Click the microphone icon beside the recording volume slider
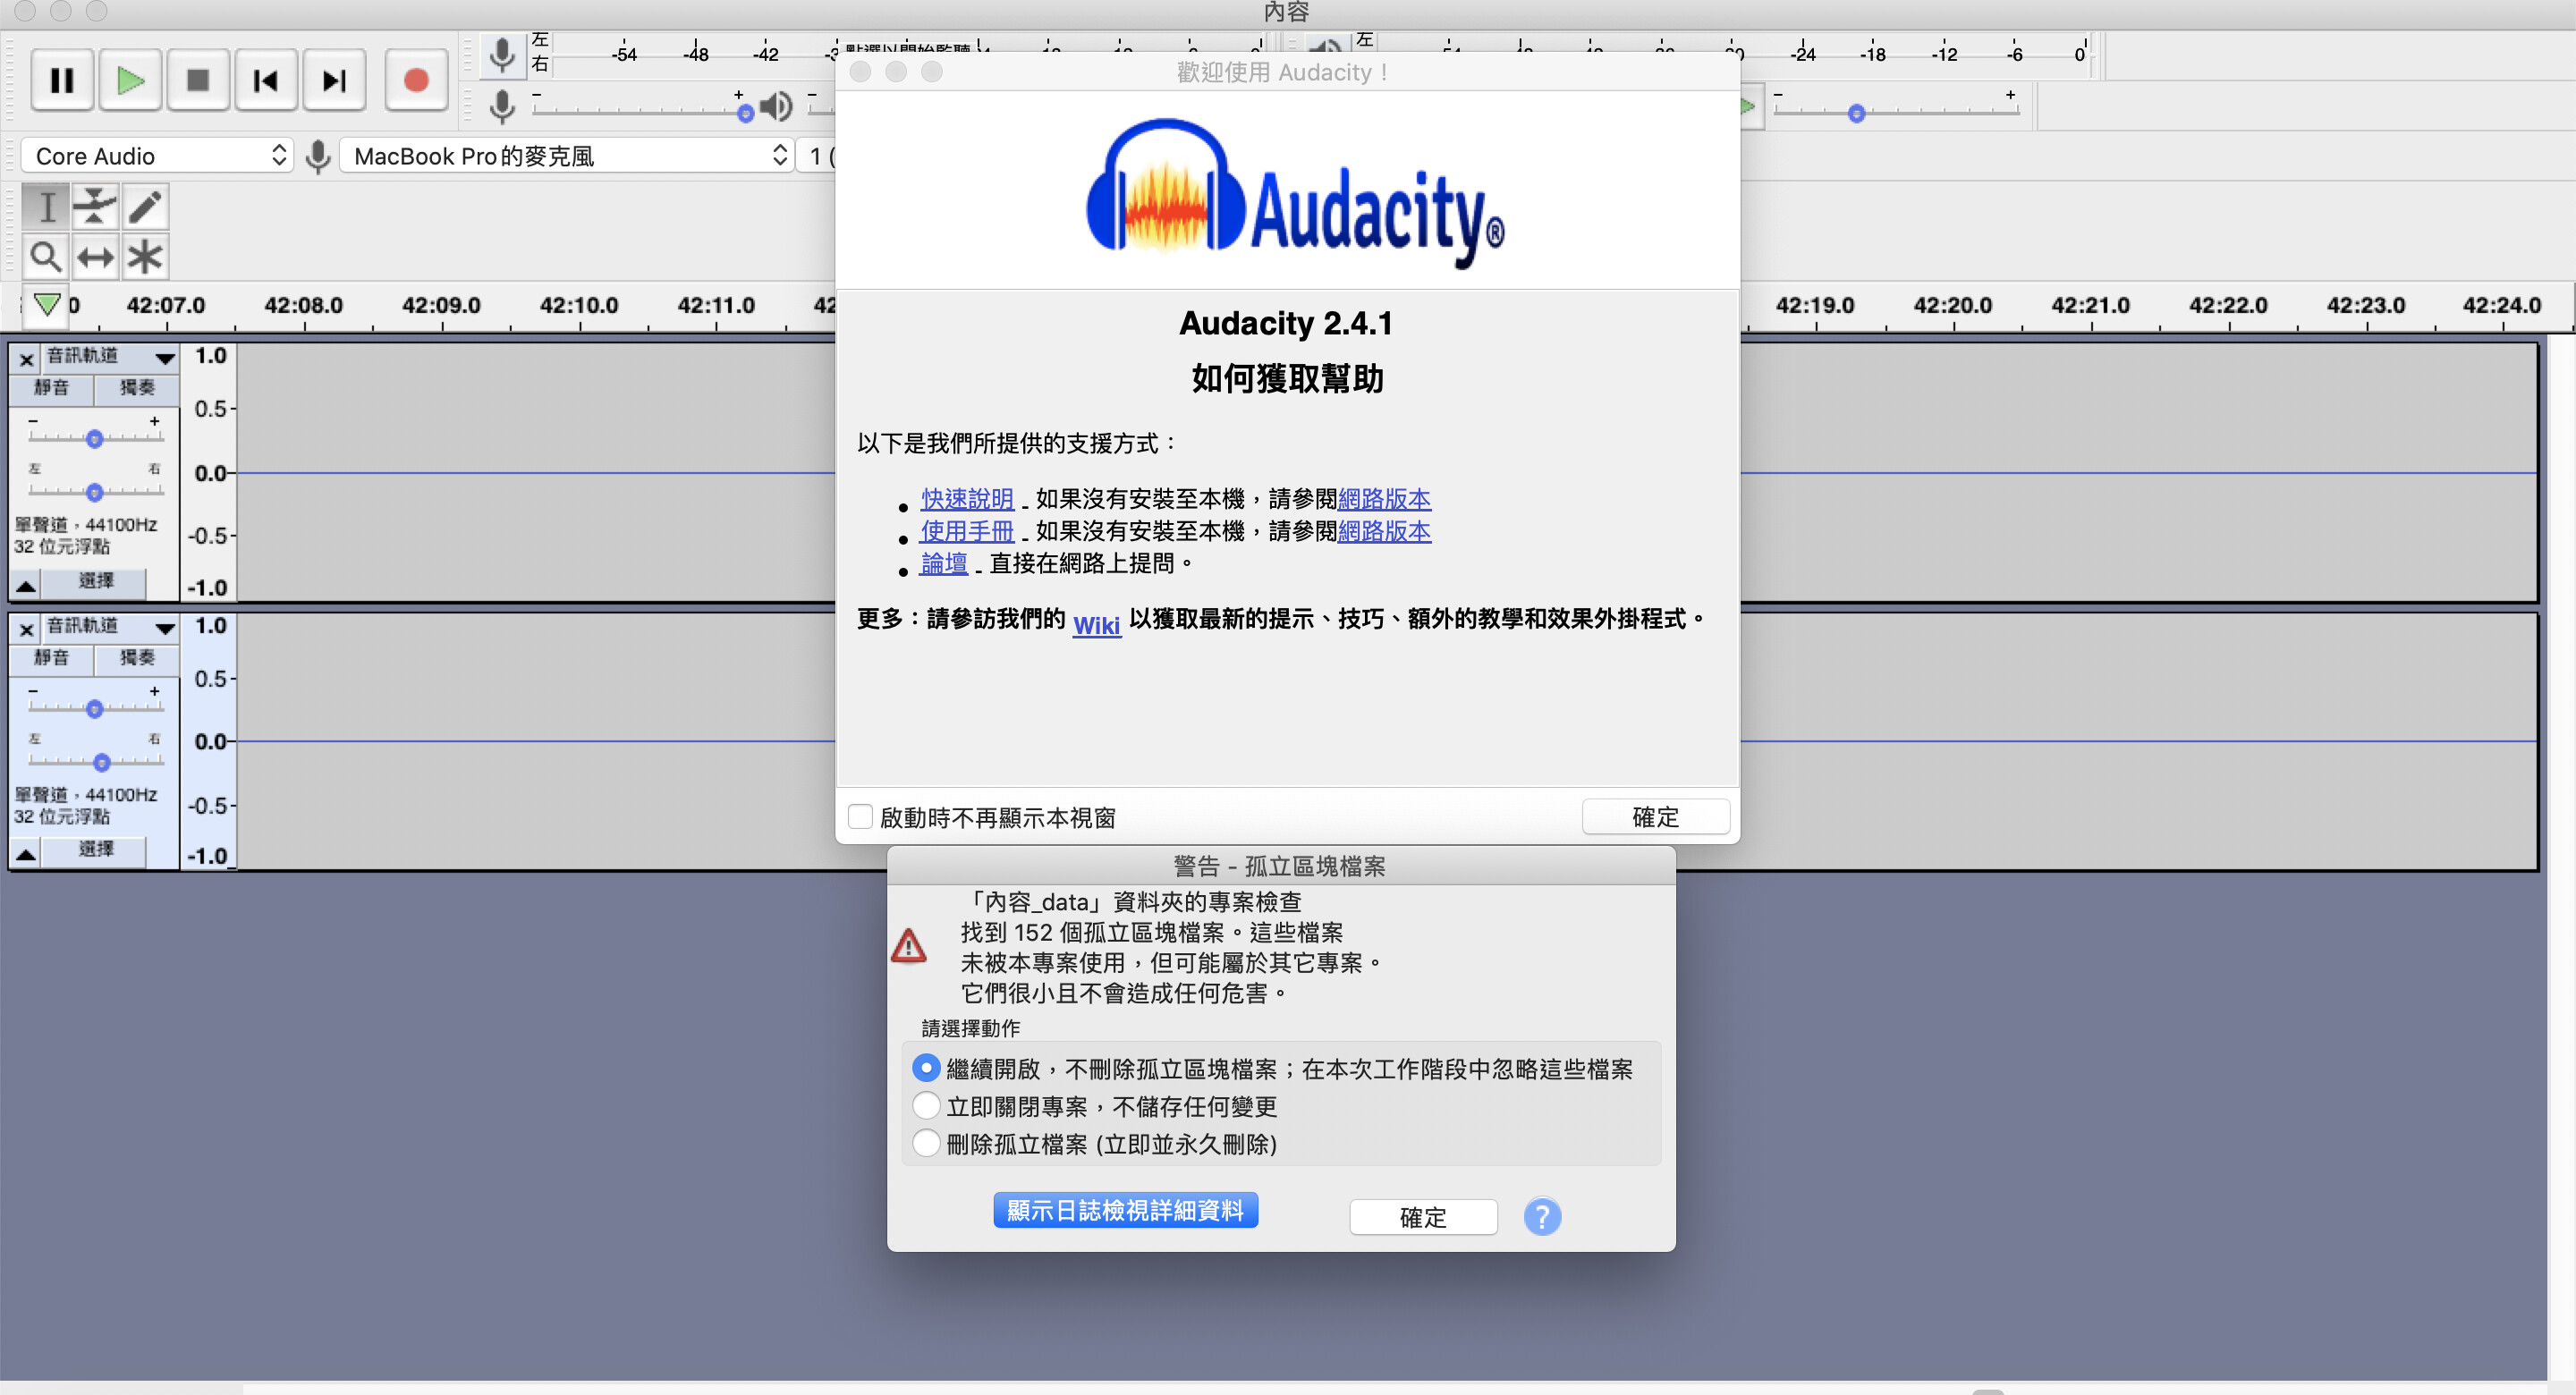This screenshot has width=2576, height=1395. (x=502, y=106)
